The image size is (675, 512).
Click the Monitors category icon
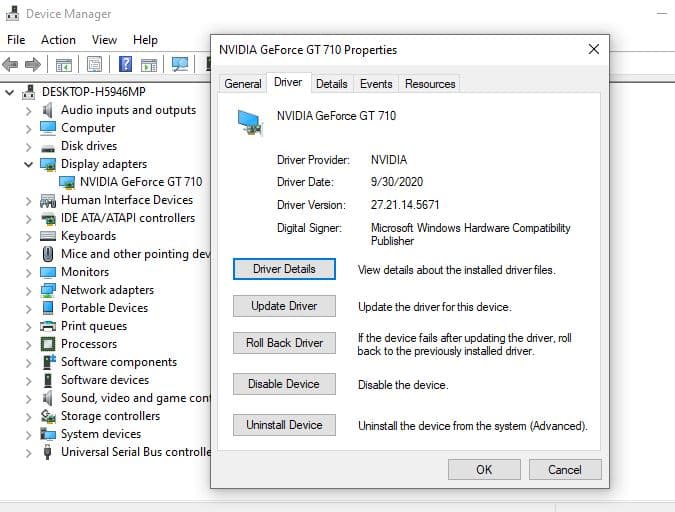(48, 273)
